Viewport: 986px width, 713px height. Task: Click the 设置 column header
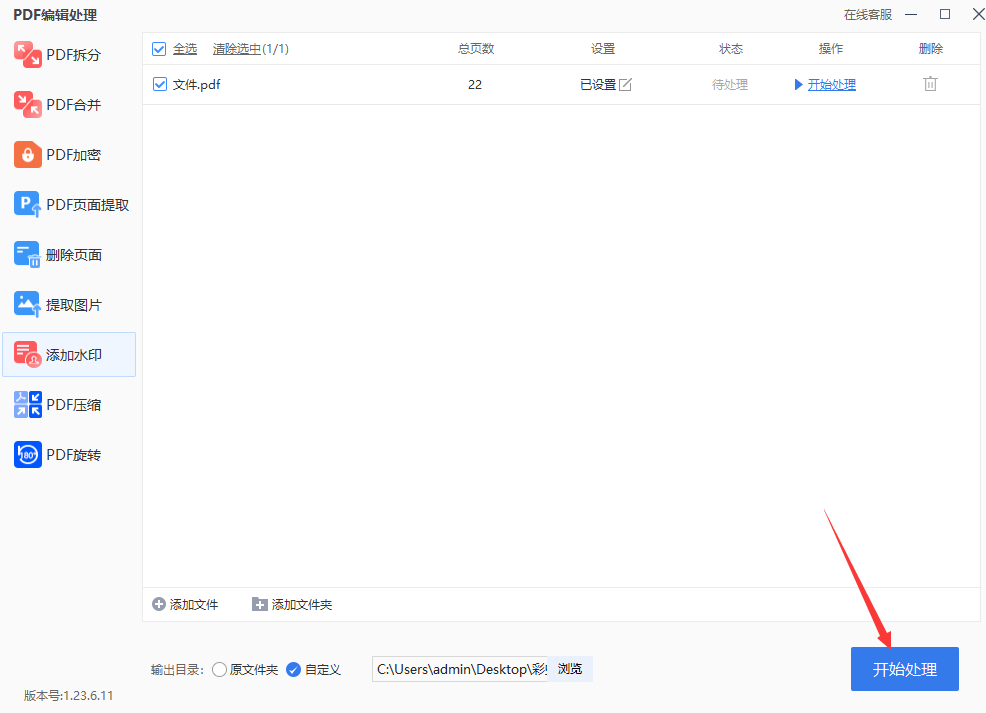(x=602, y=49)
